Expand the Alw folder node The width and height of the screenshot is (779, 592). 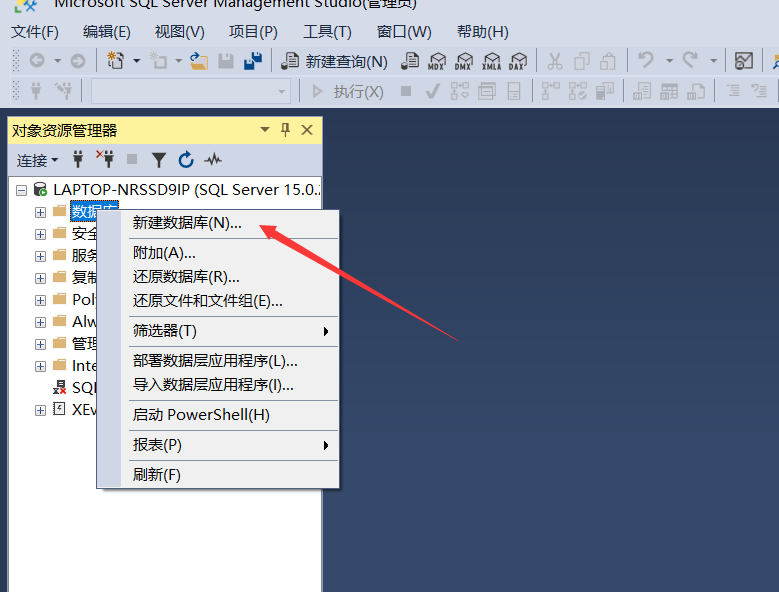pos(40,322)
